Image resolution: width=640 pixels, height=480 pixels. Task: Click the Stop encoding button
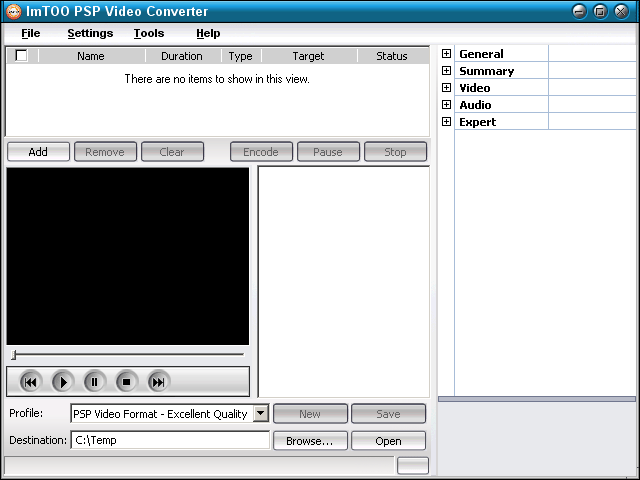[395, 152]
